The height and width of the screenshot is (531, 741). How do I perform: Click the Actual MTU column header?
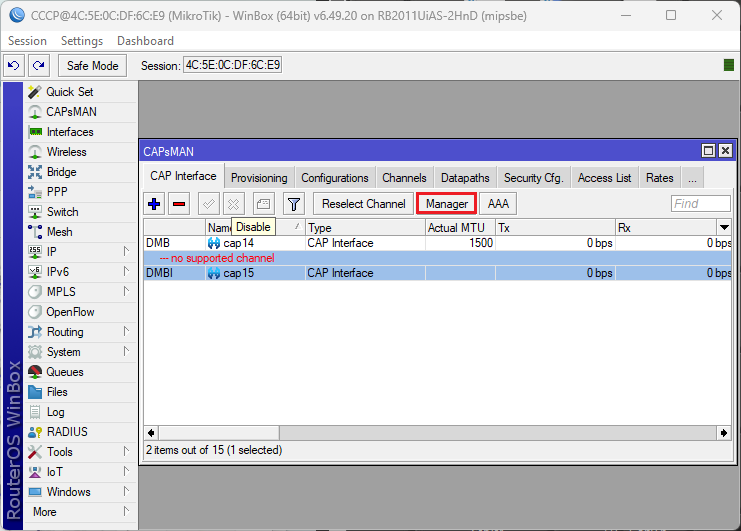(x=460, y=228)
